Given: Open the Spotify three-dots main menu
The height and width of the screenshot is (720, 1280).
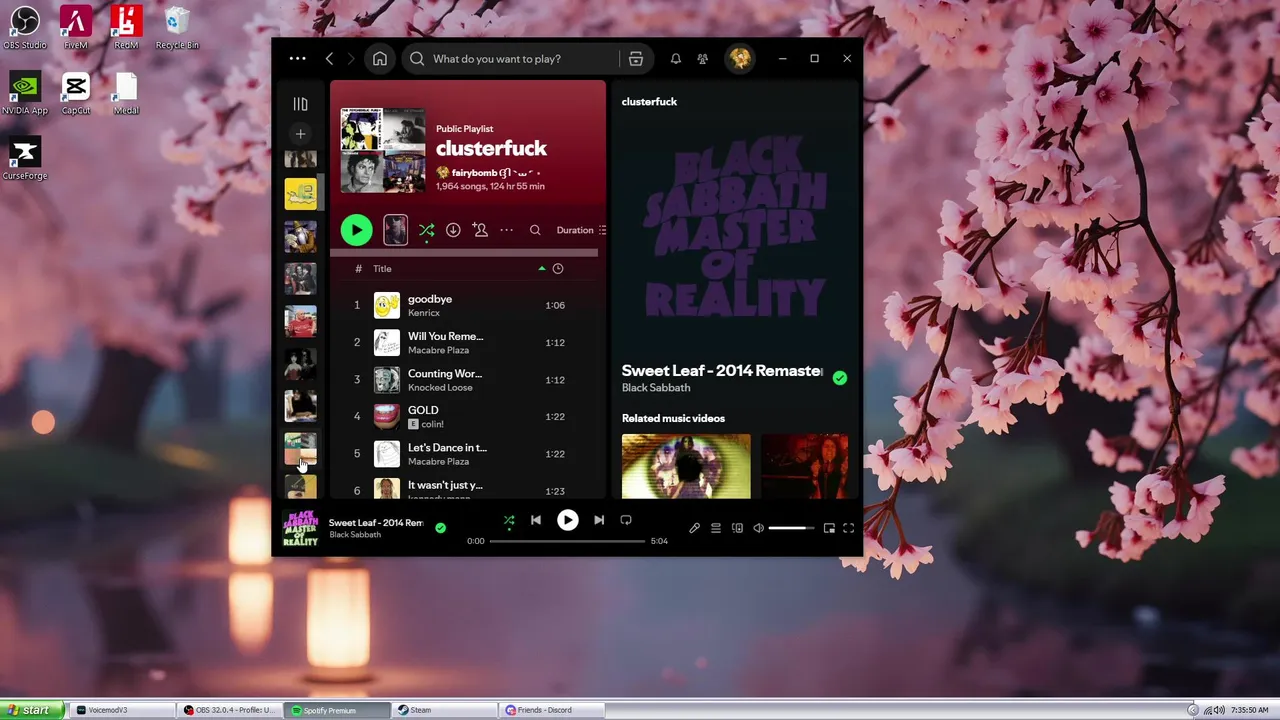Looking at the screenshot, I should coord(297,59).
